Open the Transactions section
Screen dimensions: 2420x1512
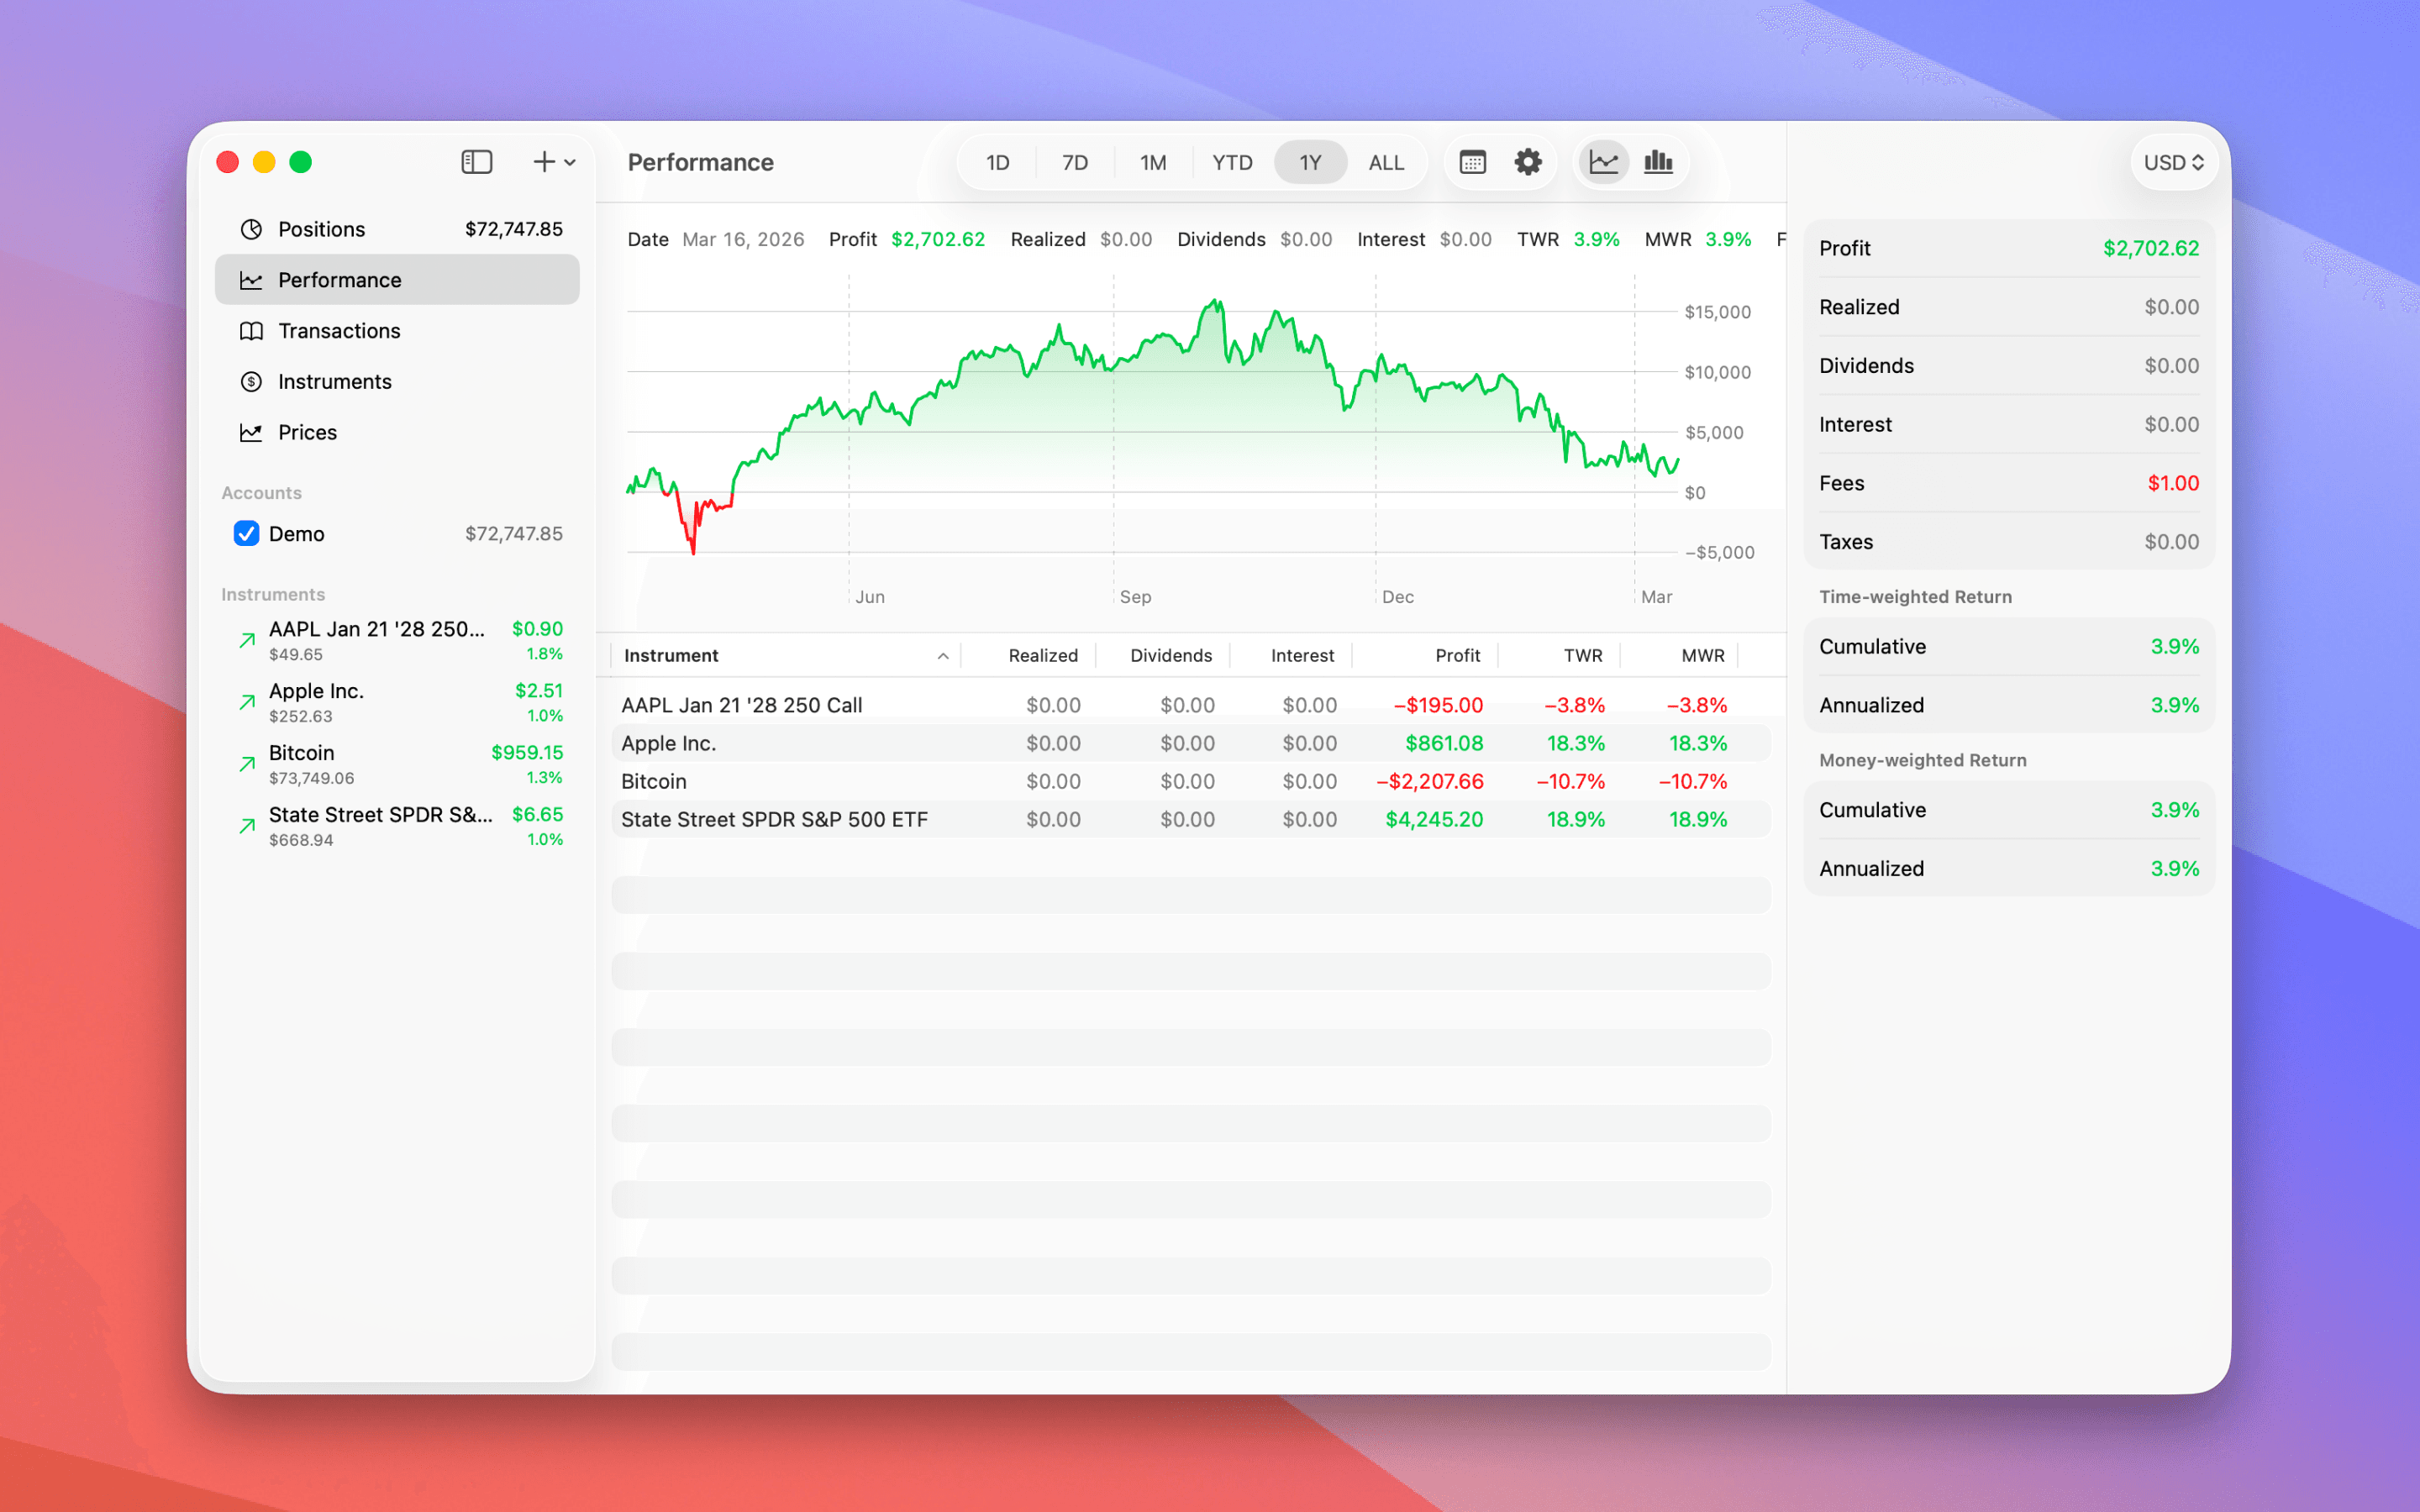[339, 330]
